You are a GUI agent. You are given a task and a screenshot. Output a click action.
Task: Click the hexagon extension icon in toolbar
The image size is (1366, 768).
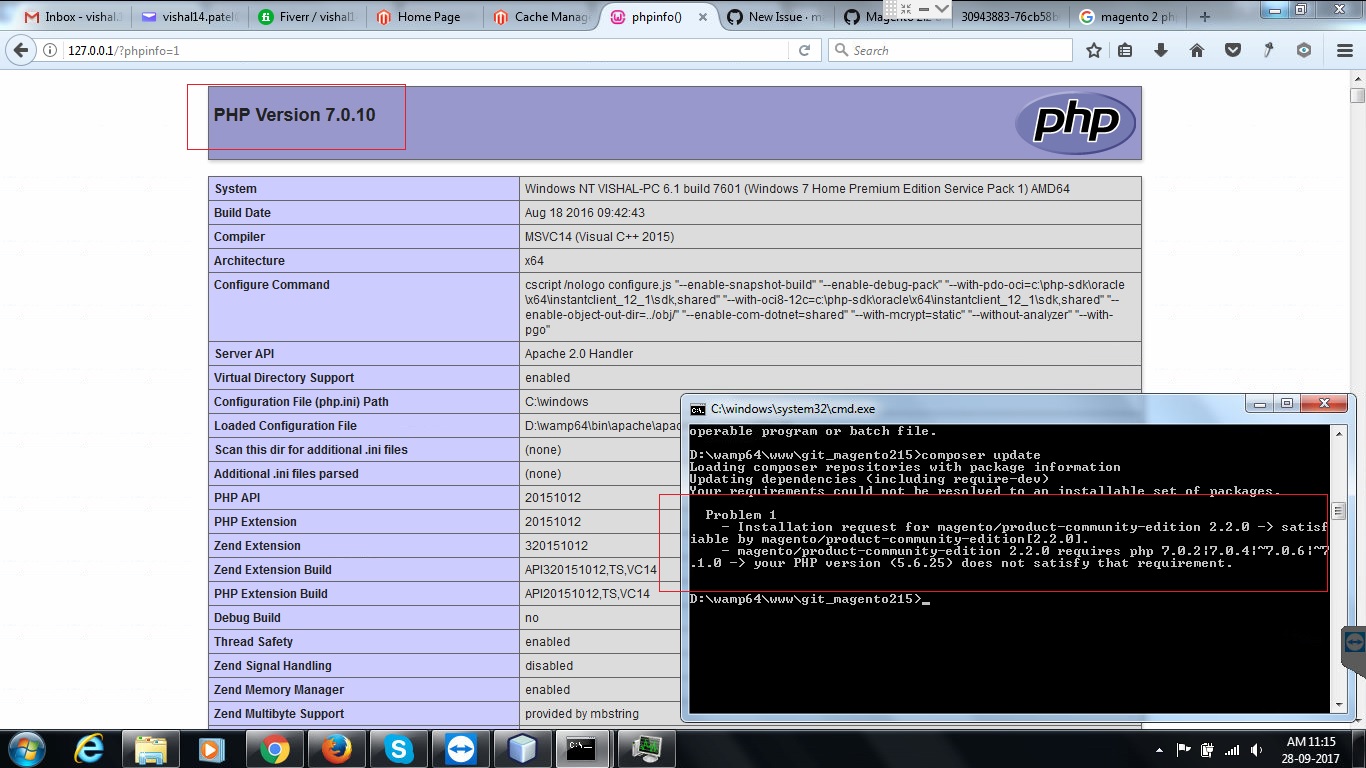(x=1304, y=50)
